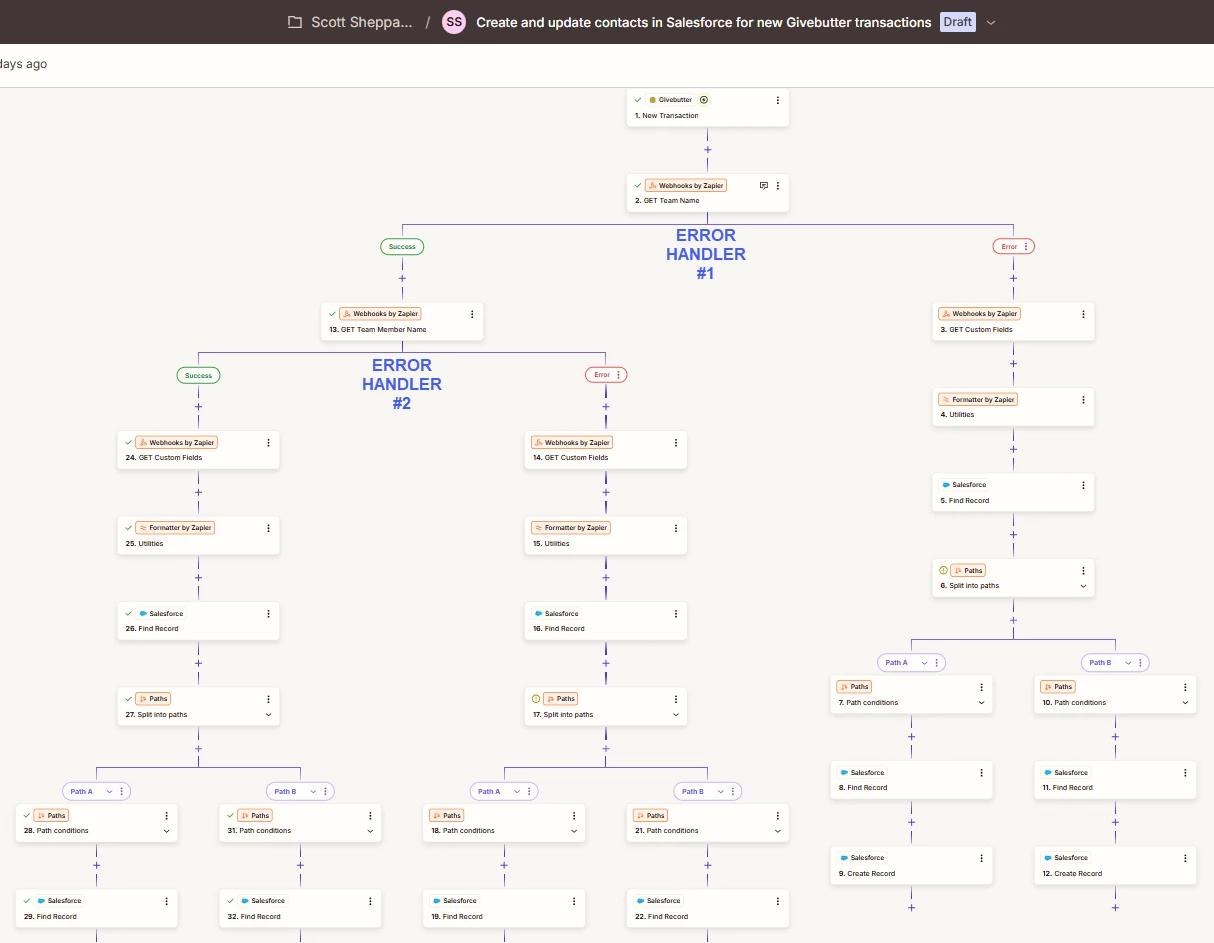Click the Givebutter trigger status icon on step 1

pos(704,100)
